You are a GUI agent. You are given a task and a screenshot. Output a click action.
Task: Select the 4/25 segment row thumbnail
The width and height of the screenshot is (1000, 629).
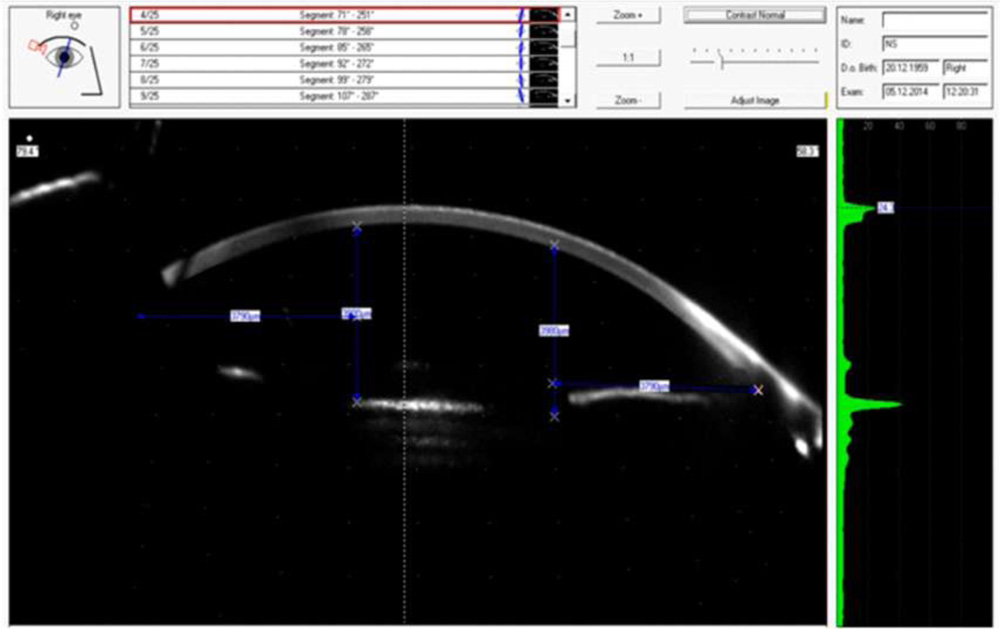(543, 16)
